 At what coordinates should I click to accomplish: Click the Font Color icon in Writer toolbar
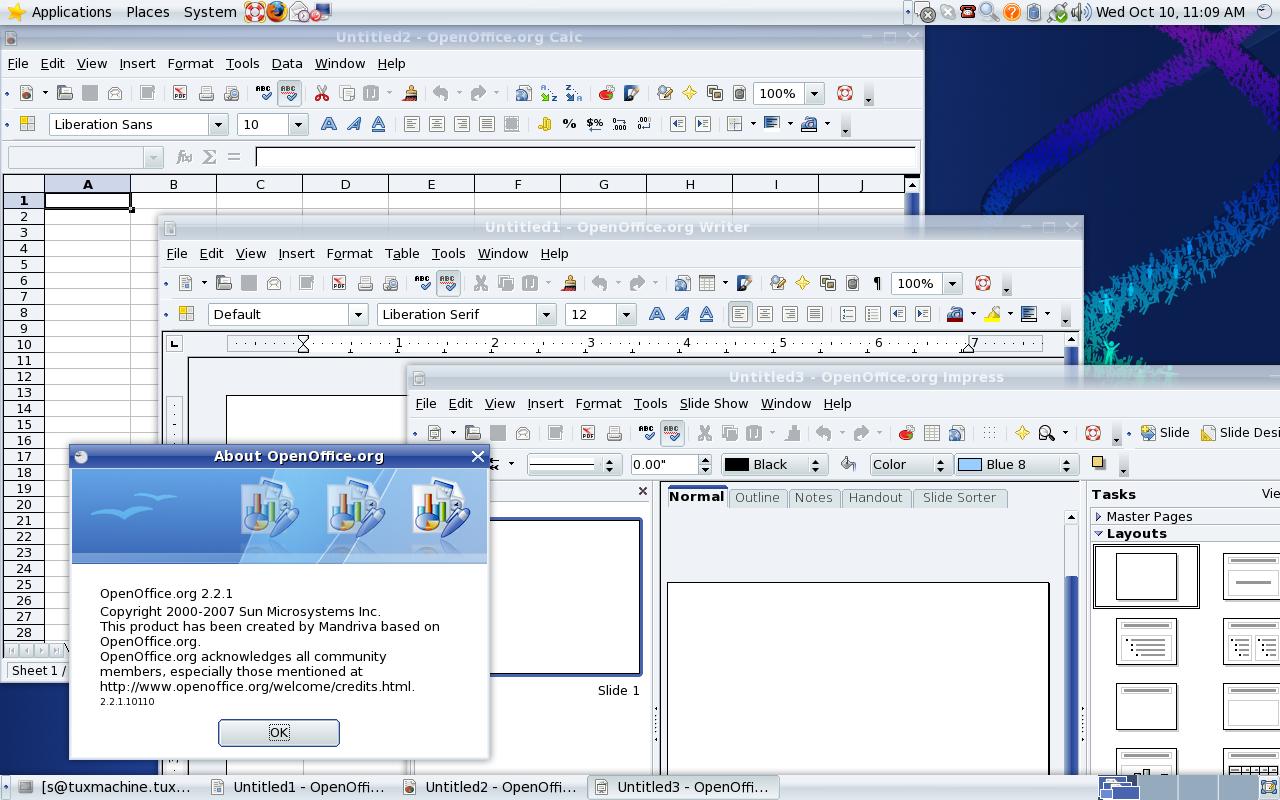(x=955, y=314)
